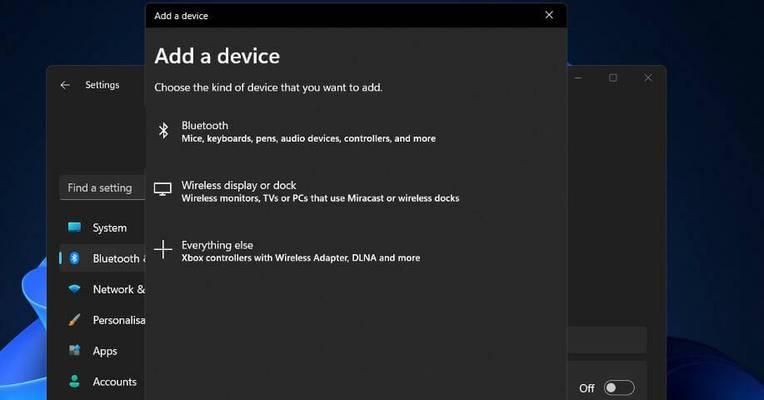
Task: Click the Personalisation paintbrush icon
Action: click(75, 320)
